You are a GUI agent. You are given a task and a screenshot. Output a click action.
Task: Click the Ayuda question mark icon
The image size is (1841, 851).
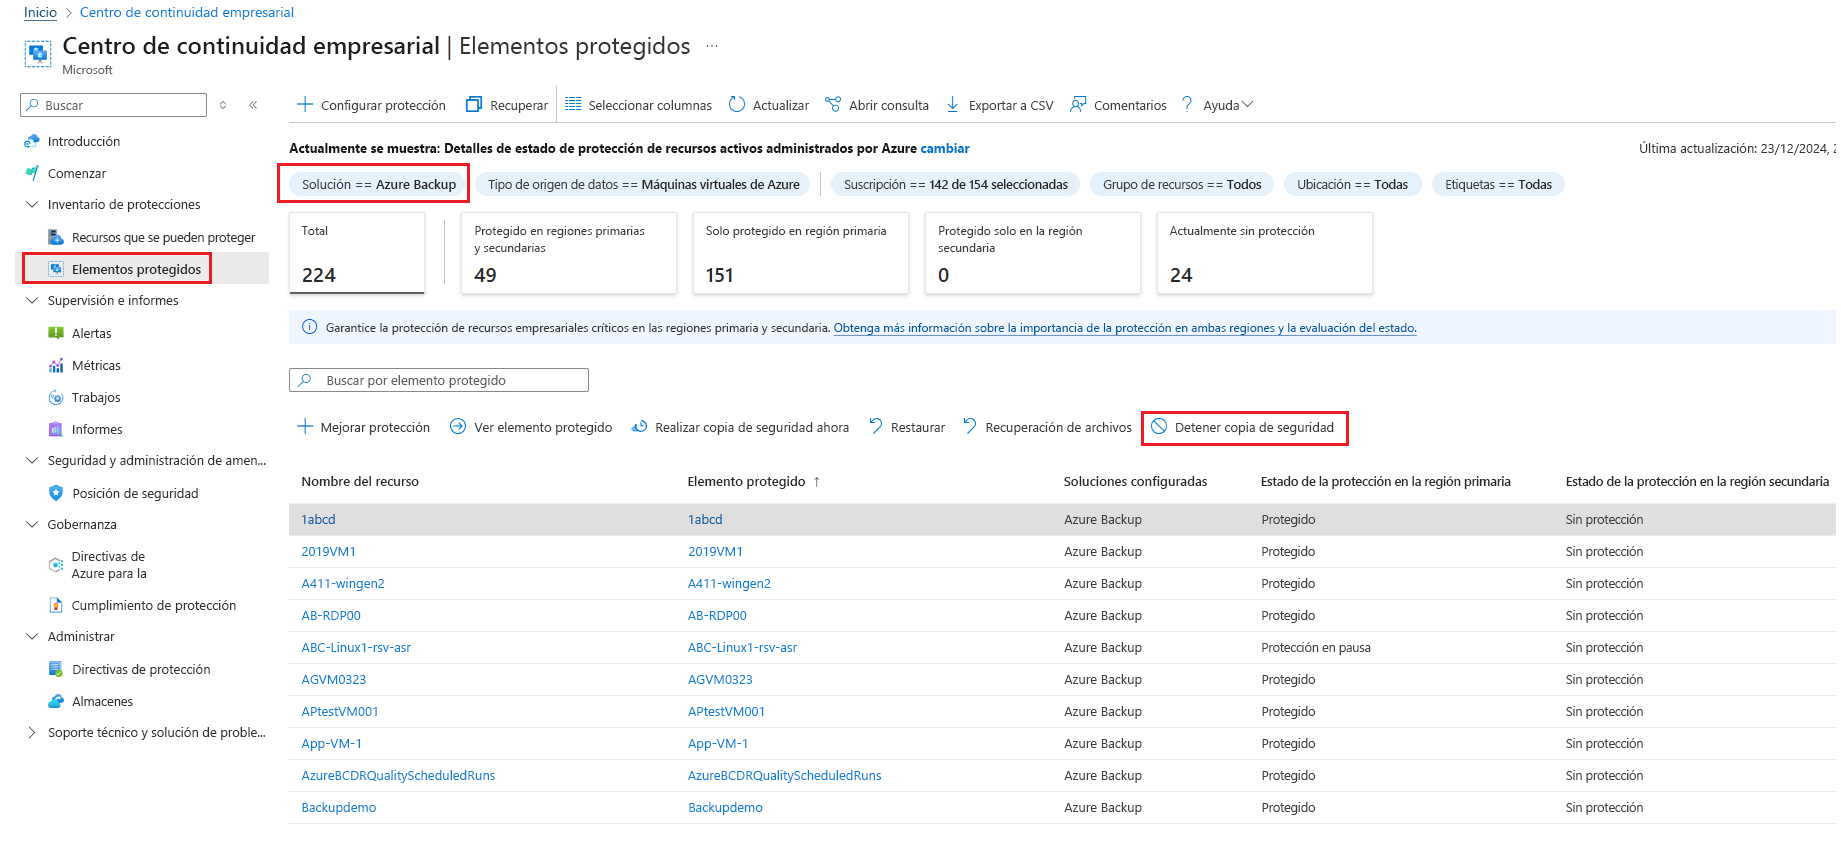pyautogui.click(x=1187, y=104)
